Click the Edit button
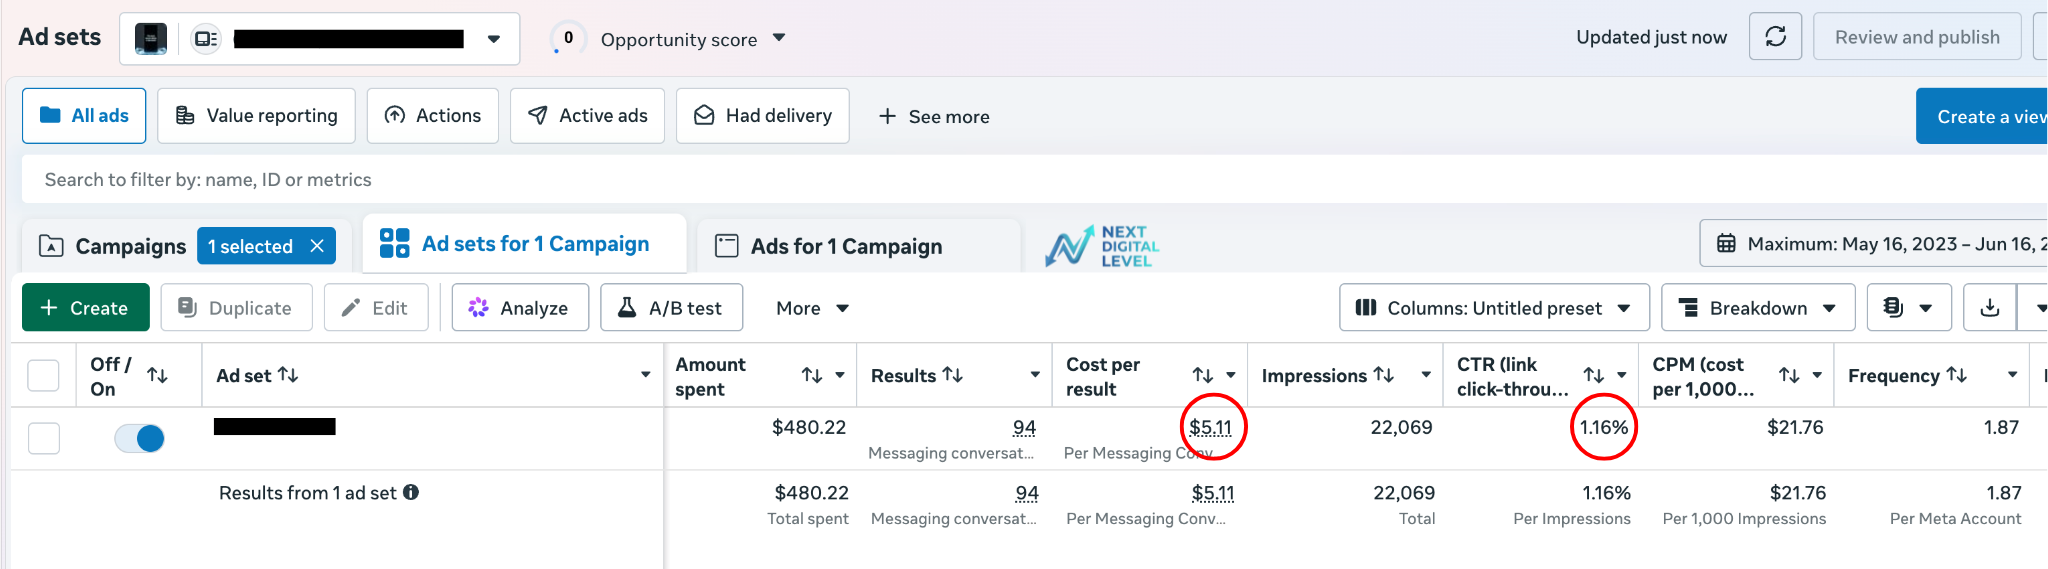The height and width of the screenshot is (569, 2048). (376, 308)
